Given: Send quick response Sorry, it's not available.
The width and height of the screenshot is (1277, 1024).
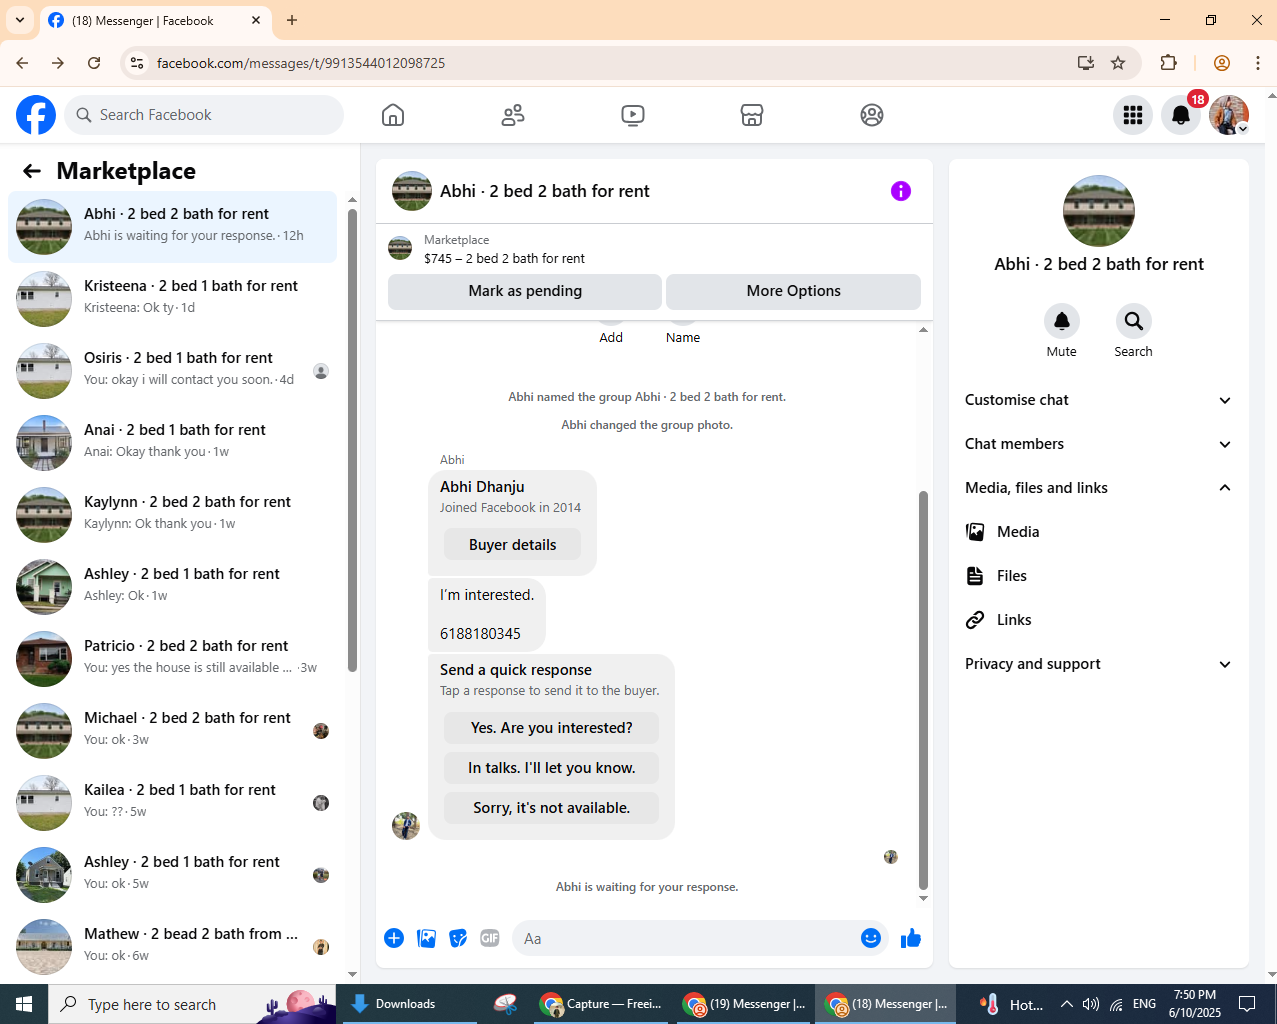Looking at the screenshot, I should pyautogui.click(x=552, y=808).
